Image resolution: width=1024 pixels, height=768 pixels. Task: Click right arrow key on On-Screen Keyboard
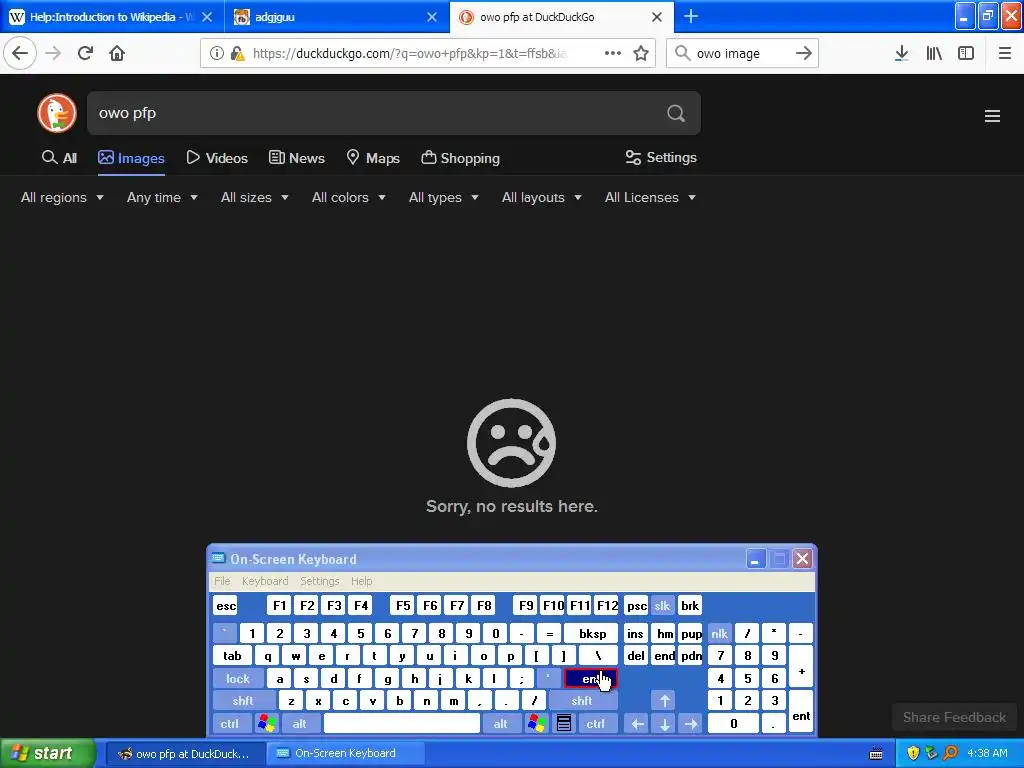coord(690,724)
